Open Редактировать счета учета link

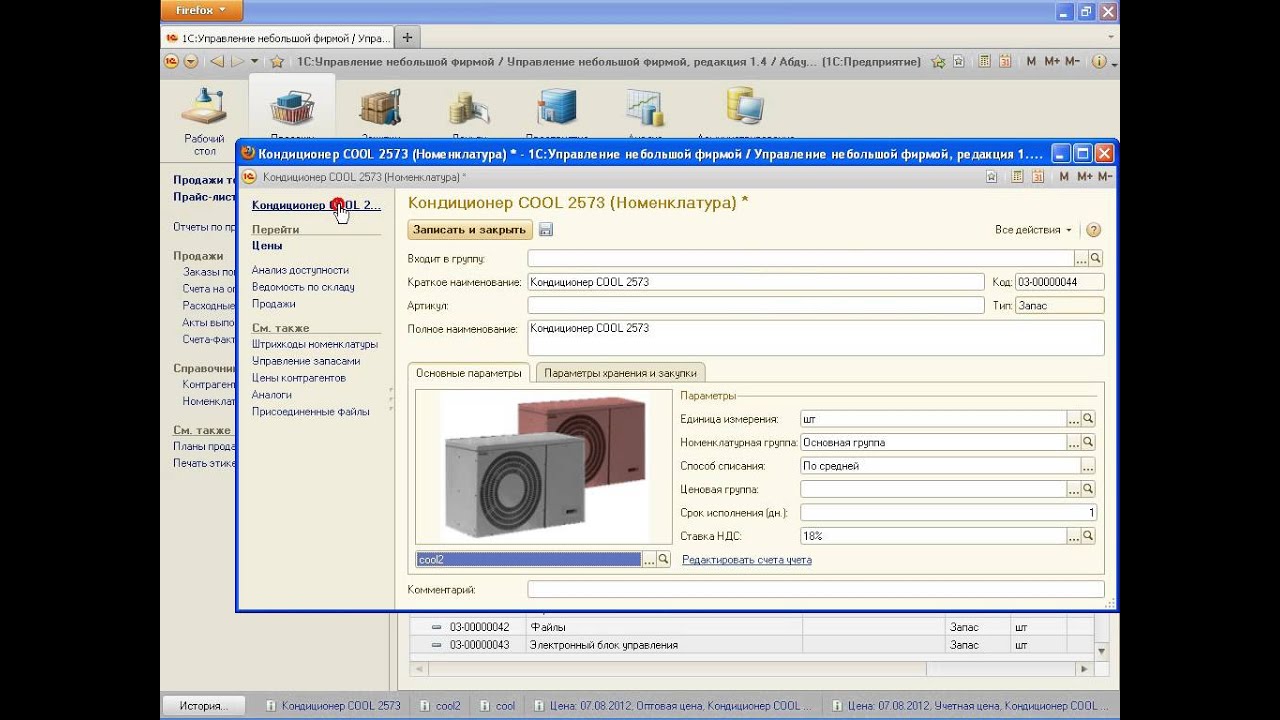pos(747,560)
